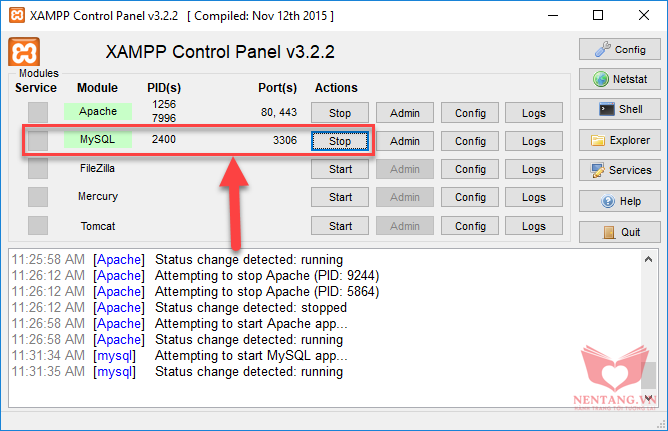Open the MySQL Config menu
668x431 pixels.
point(470,141)
